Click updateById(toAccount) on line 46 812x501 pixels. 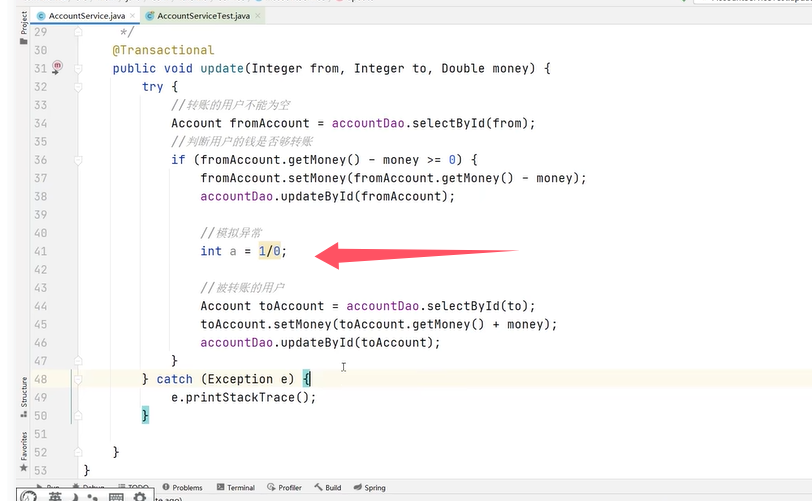tap(357, 342)
